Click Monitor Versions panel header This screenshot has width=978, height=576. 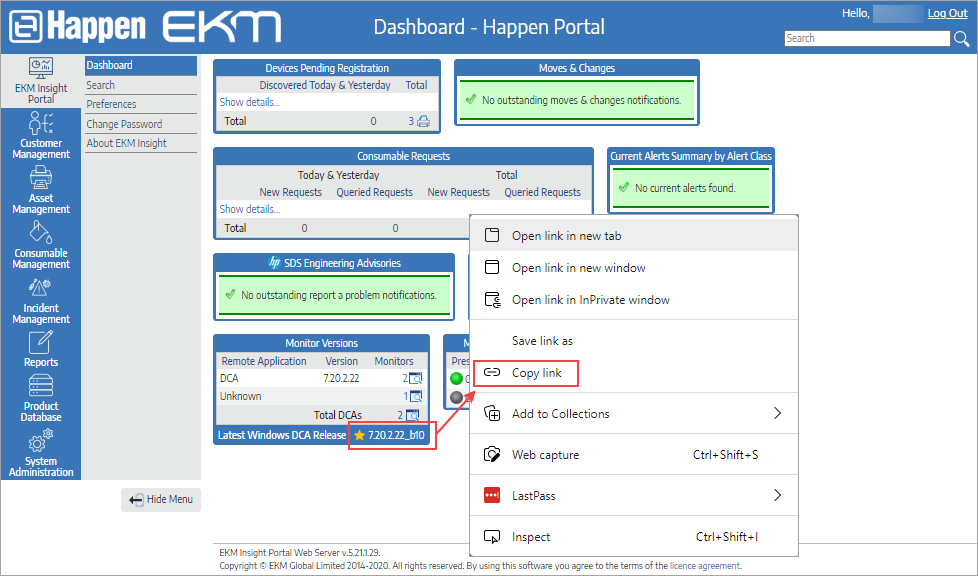[321, 343]
